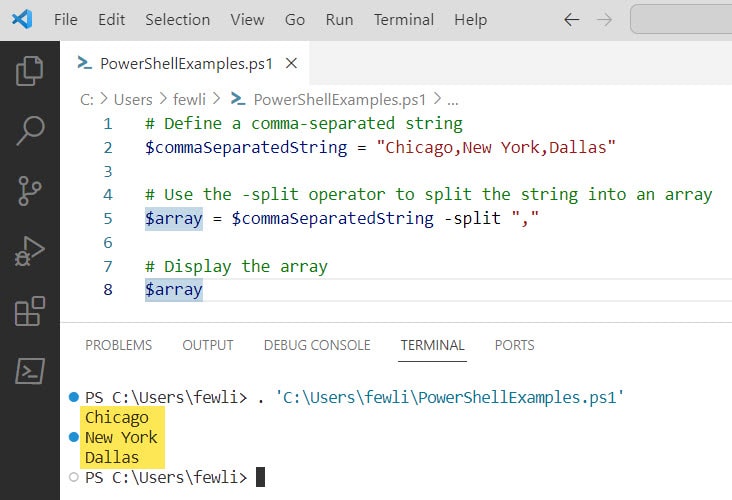Click PowerShell file icon in editor tab
The width and height of the screenshot is (732, 500).
pos(84,63)
